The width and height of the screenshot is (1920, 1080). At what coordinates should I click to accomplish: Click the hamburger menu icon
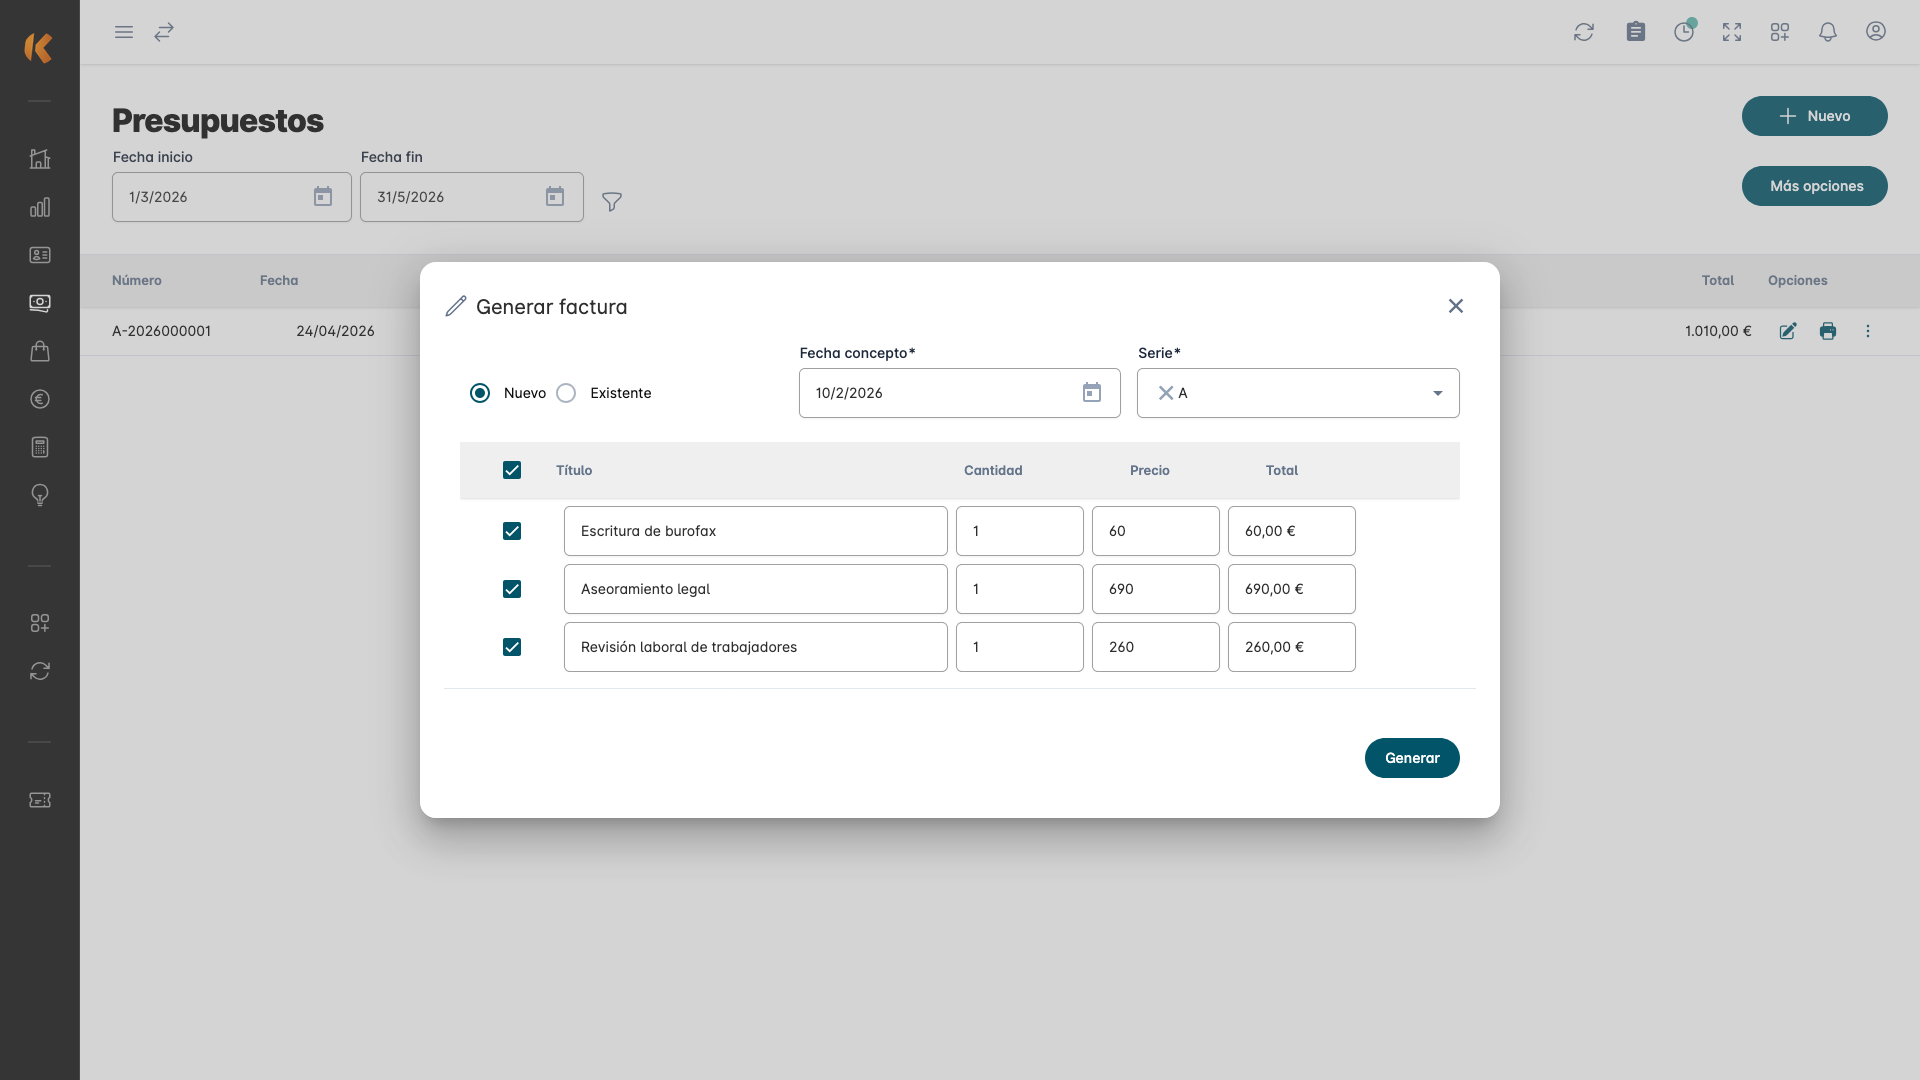124,32
